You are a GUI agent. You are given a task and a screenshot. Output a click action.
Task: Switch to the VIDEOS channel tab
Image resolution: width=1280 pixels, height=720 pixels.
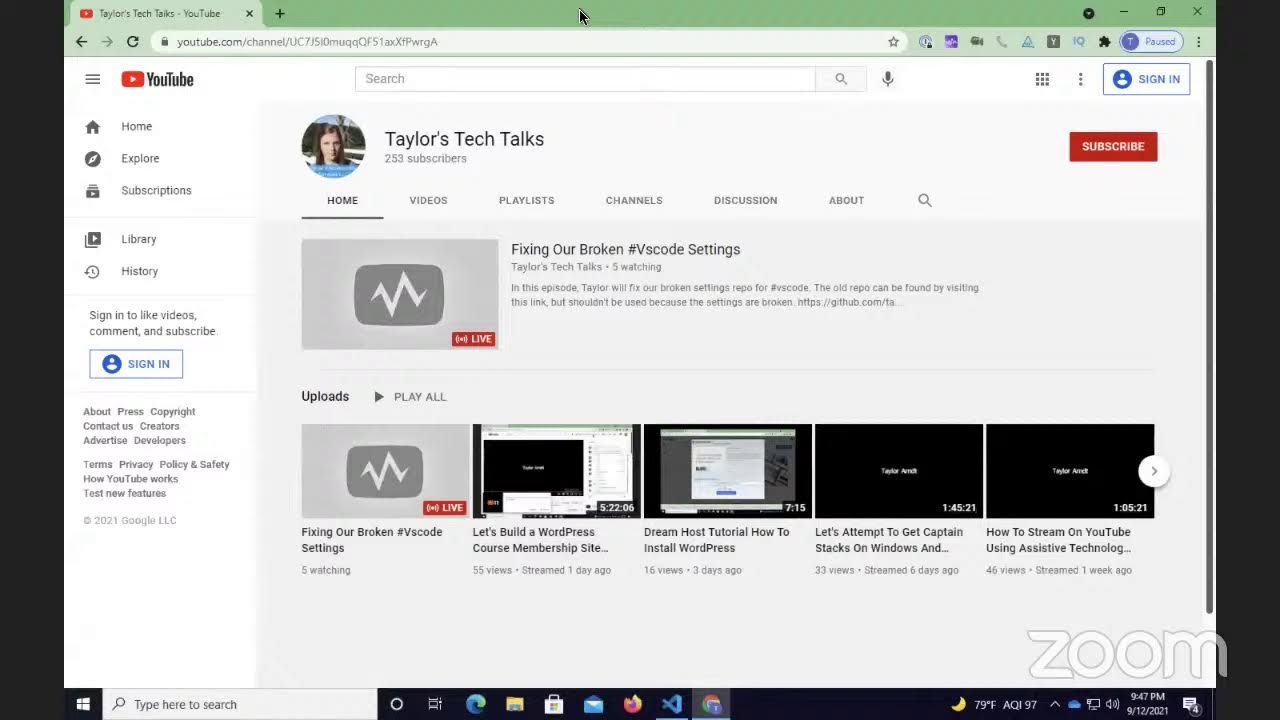(x=428, y=200)
